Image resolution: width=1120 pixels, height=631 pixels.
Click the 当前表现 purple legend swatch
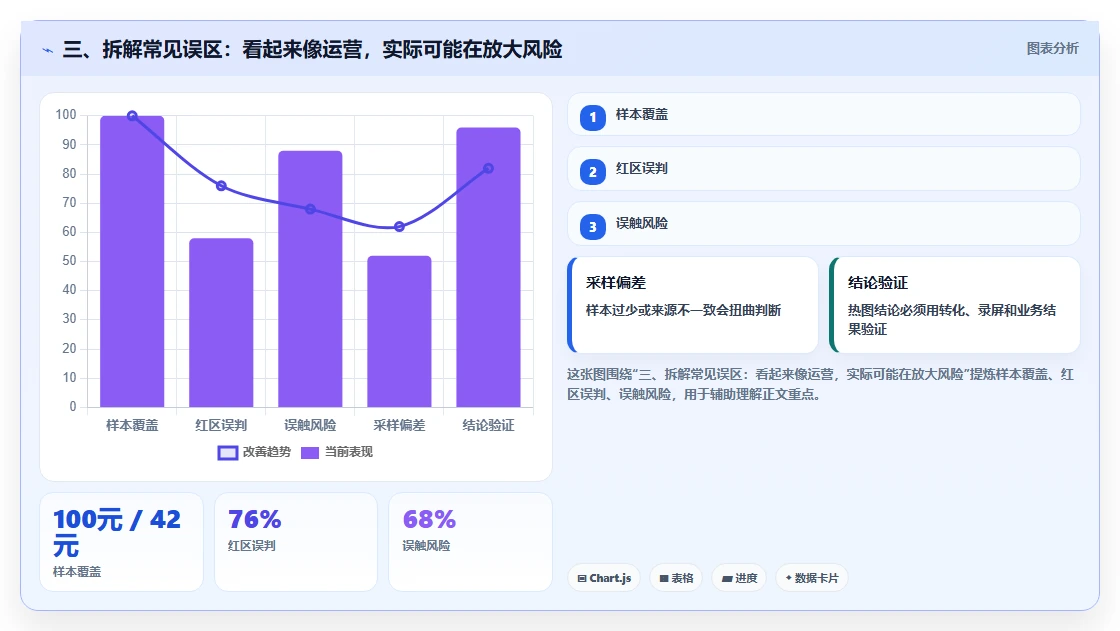point(309,453)
